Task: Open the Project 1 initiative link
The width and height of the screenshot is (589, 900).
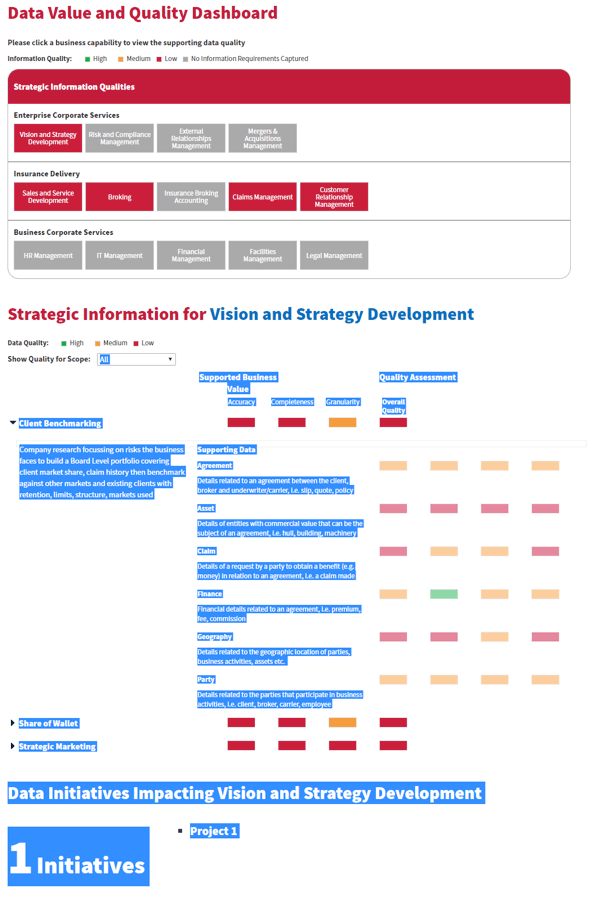Action: tap(214, 831)
